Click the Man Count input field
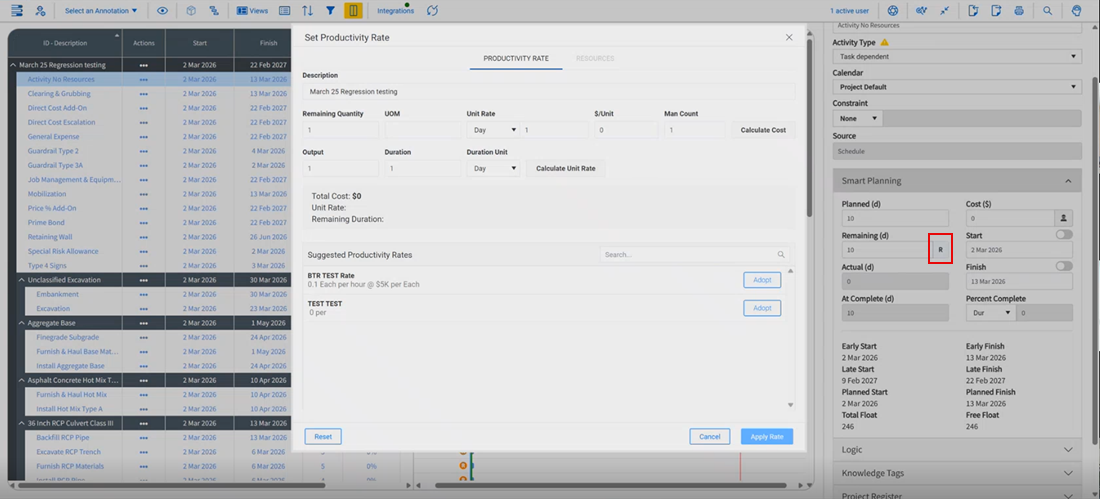Viewport: 1100px width, 499px height. click(695, 130)
